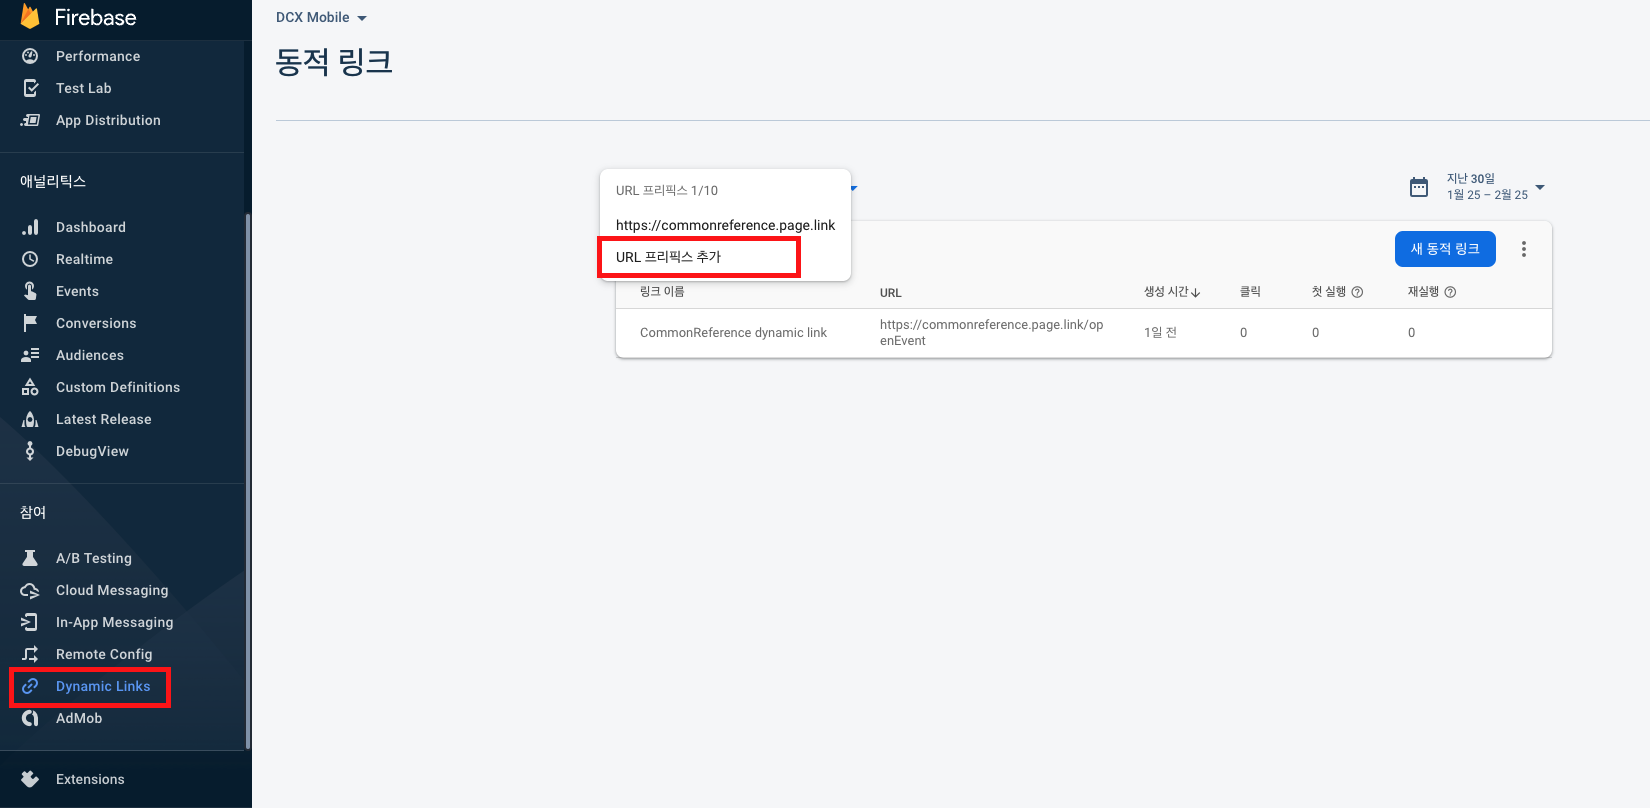Sort by 생성 시간 column header
The image size is (1650, 808).
coord(1172,292)
